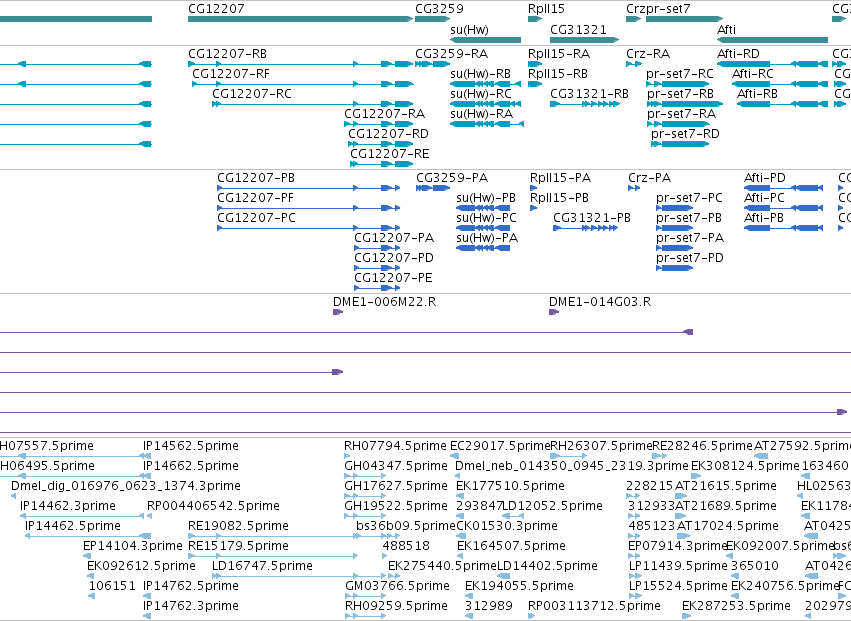Screen dimensions: 851x621
Task: Click protein CG12207-PD label
Action: [x=394, y=258]
